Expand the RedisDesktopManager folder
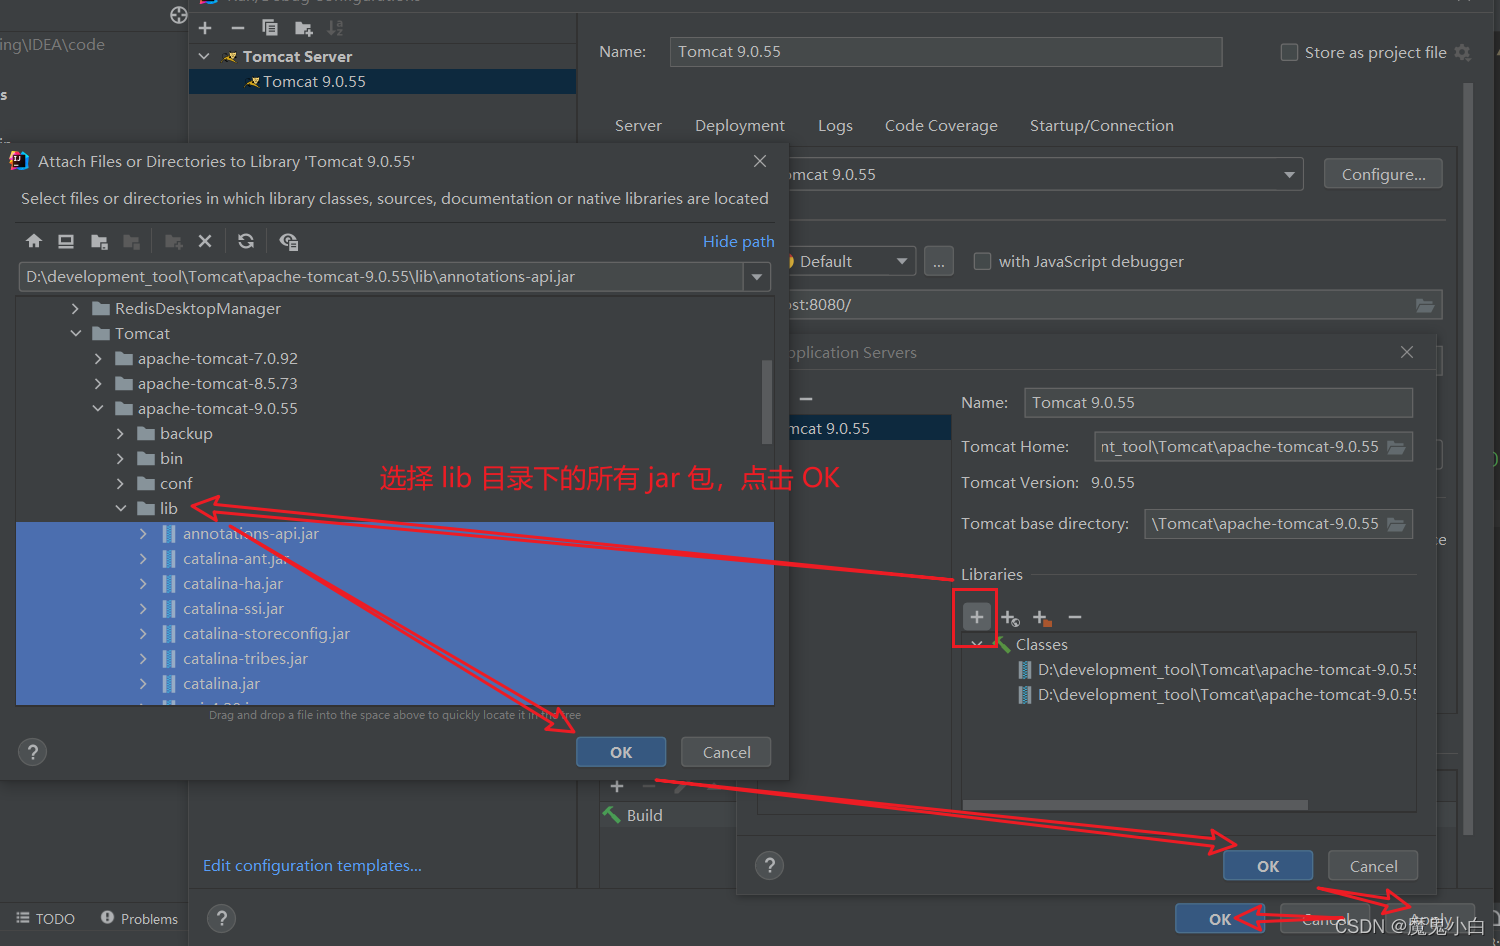This screenshot has height=946, width=1500. pyautogui.click(x=75, y=309)
